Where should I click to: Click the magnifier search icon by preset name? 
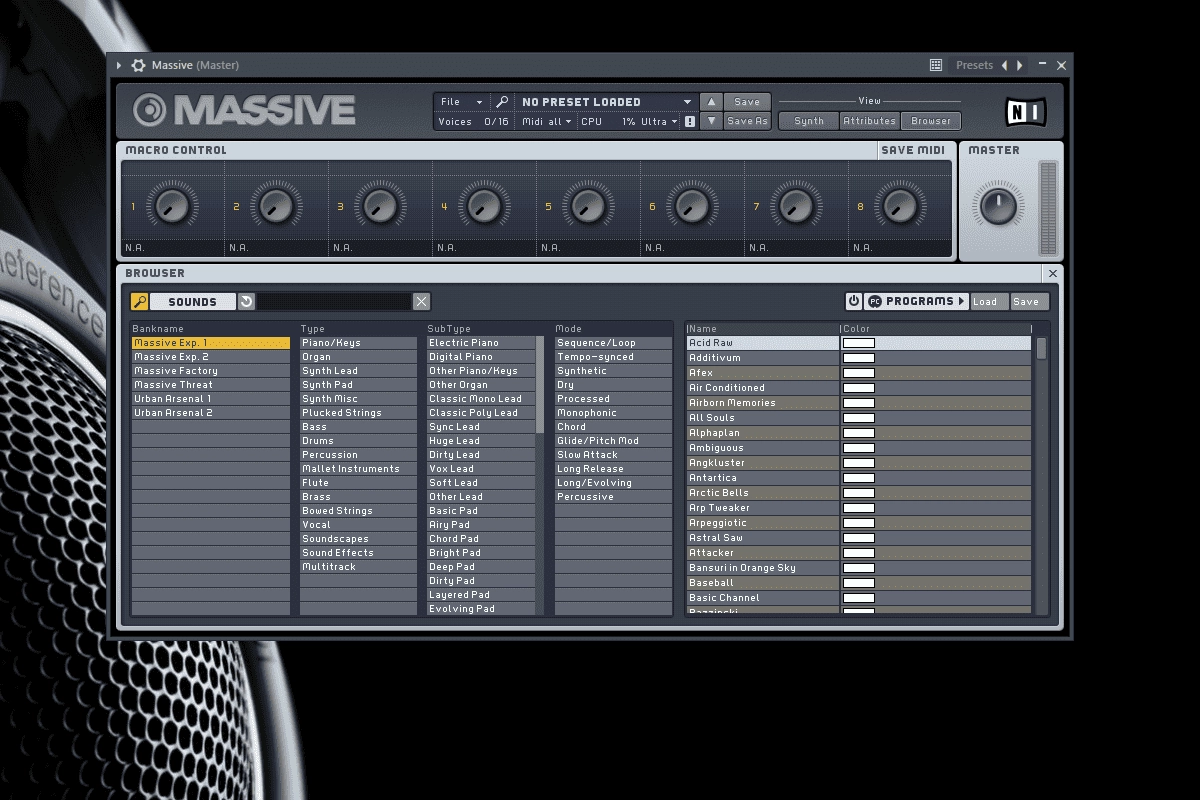502,102
